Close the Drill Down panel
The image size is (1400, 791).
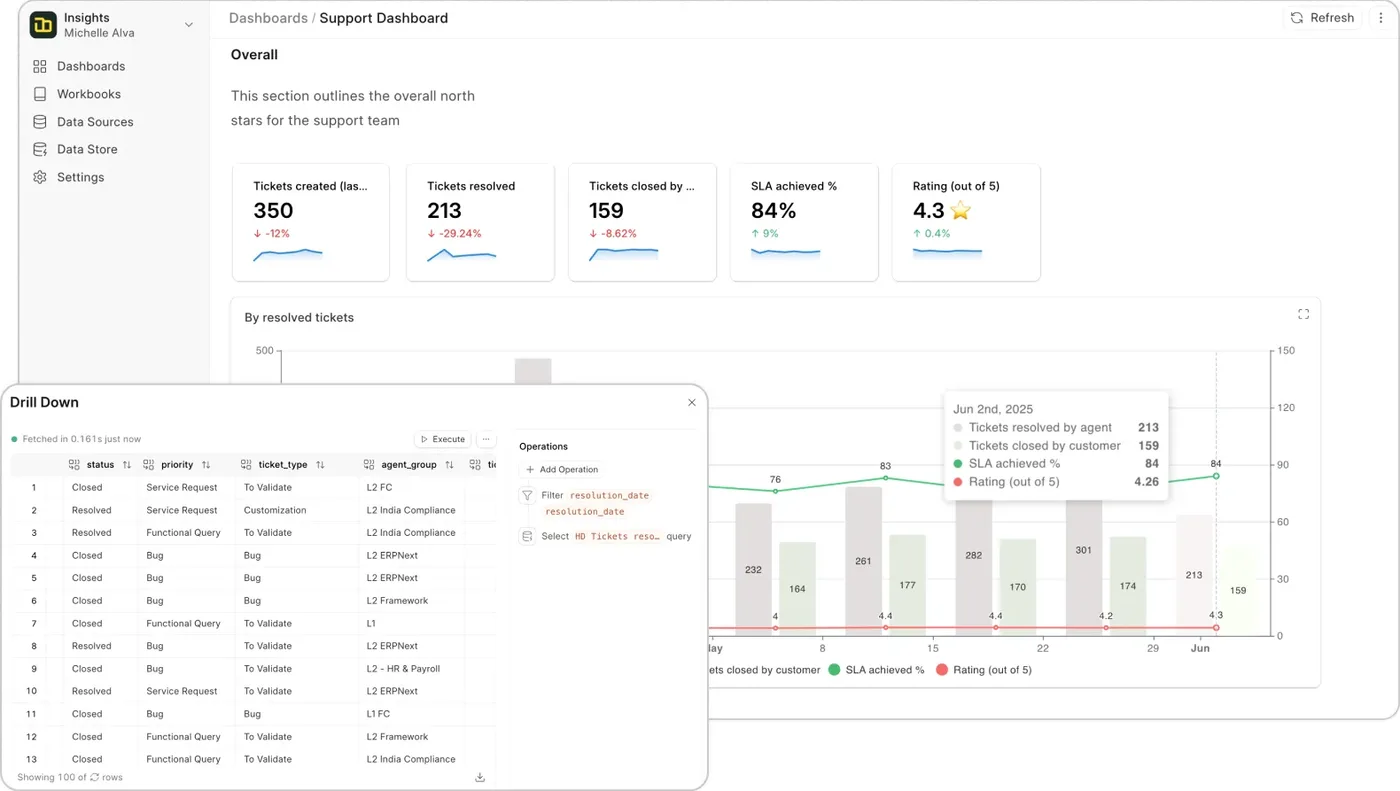(x=692, y=403)
